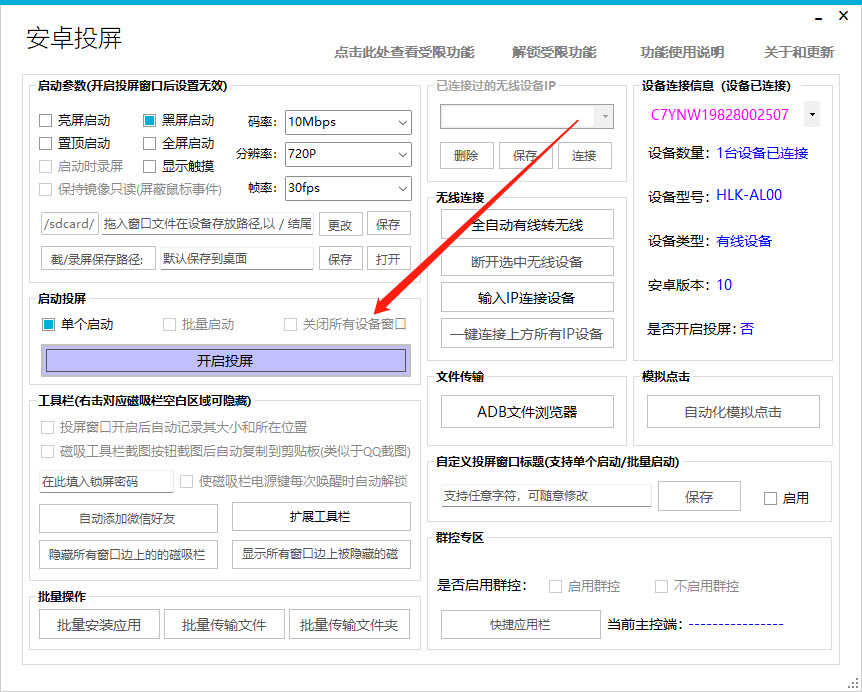Screen dimensions: 862x692
Task: Focus 在此填入锁屏密码 input field
Action: (x=107, y=481)
